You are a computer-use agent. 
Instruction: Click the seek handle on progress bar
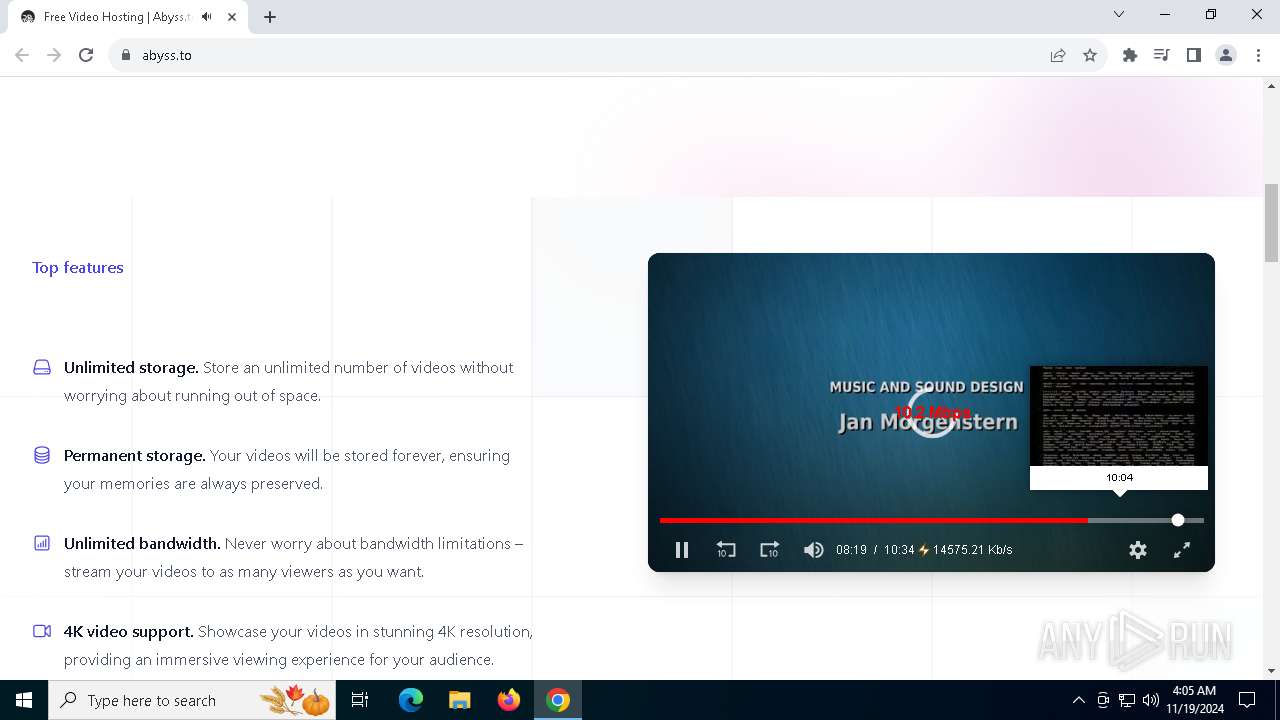point(1178,520)
